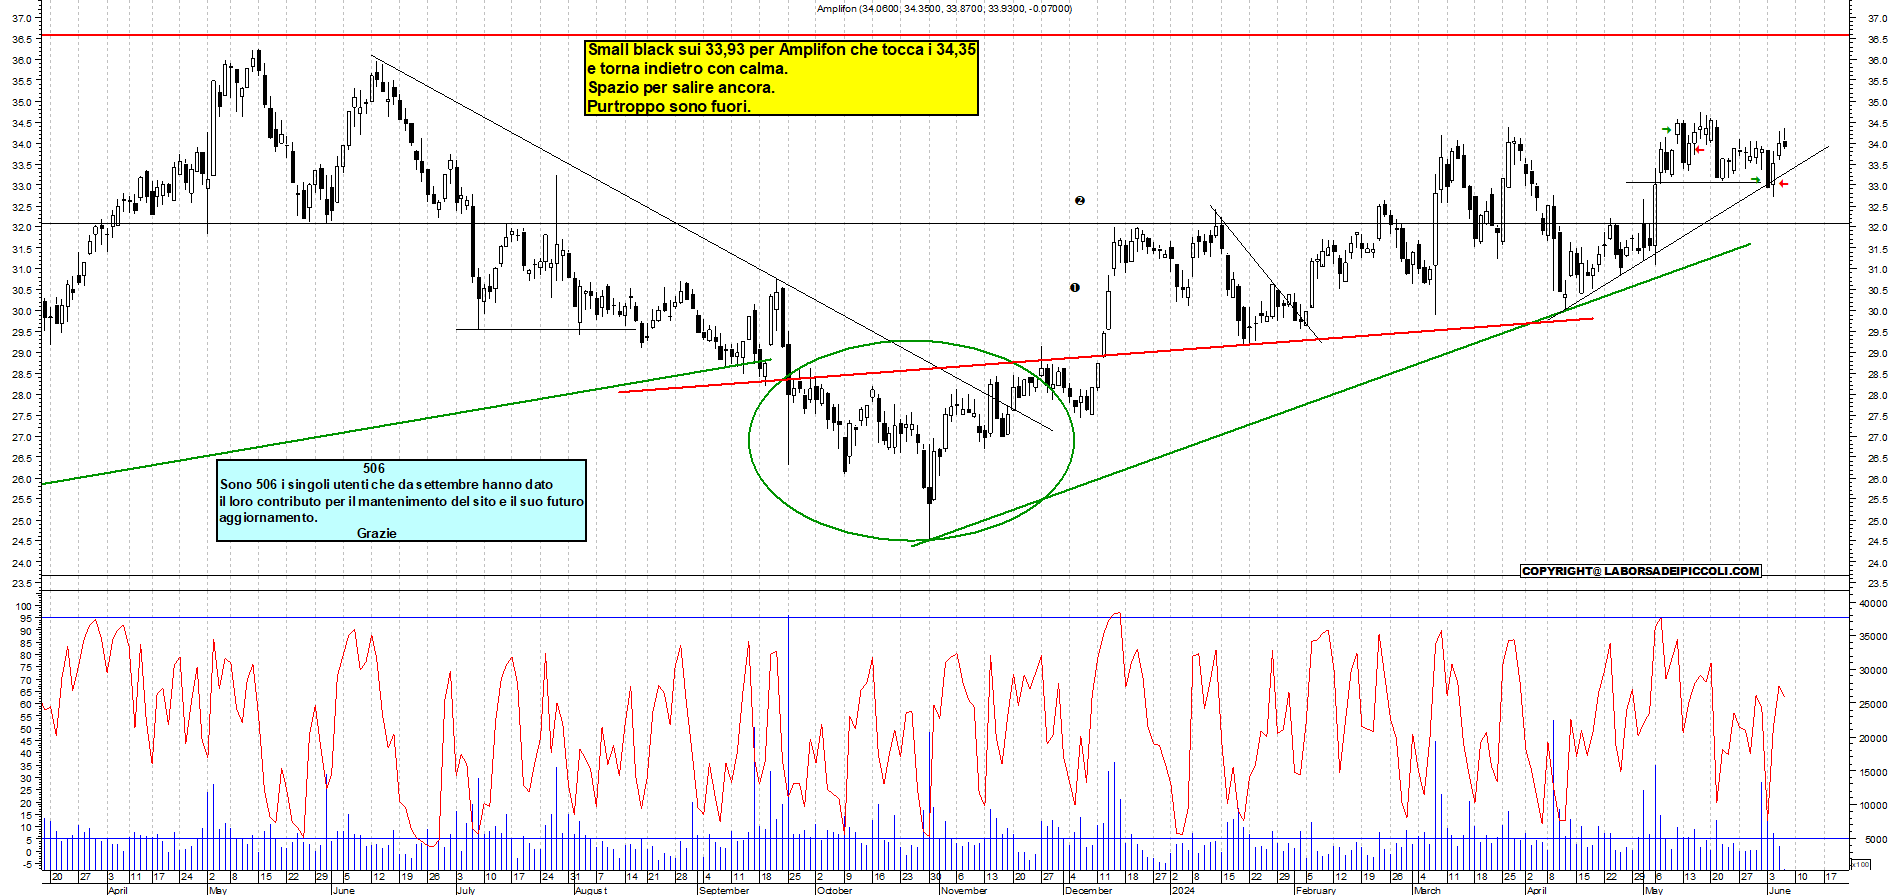Screen dimensions: 1890x895
Task: Click the 25000 volume scale value
Action: (1872, 705)
